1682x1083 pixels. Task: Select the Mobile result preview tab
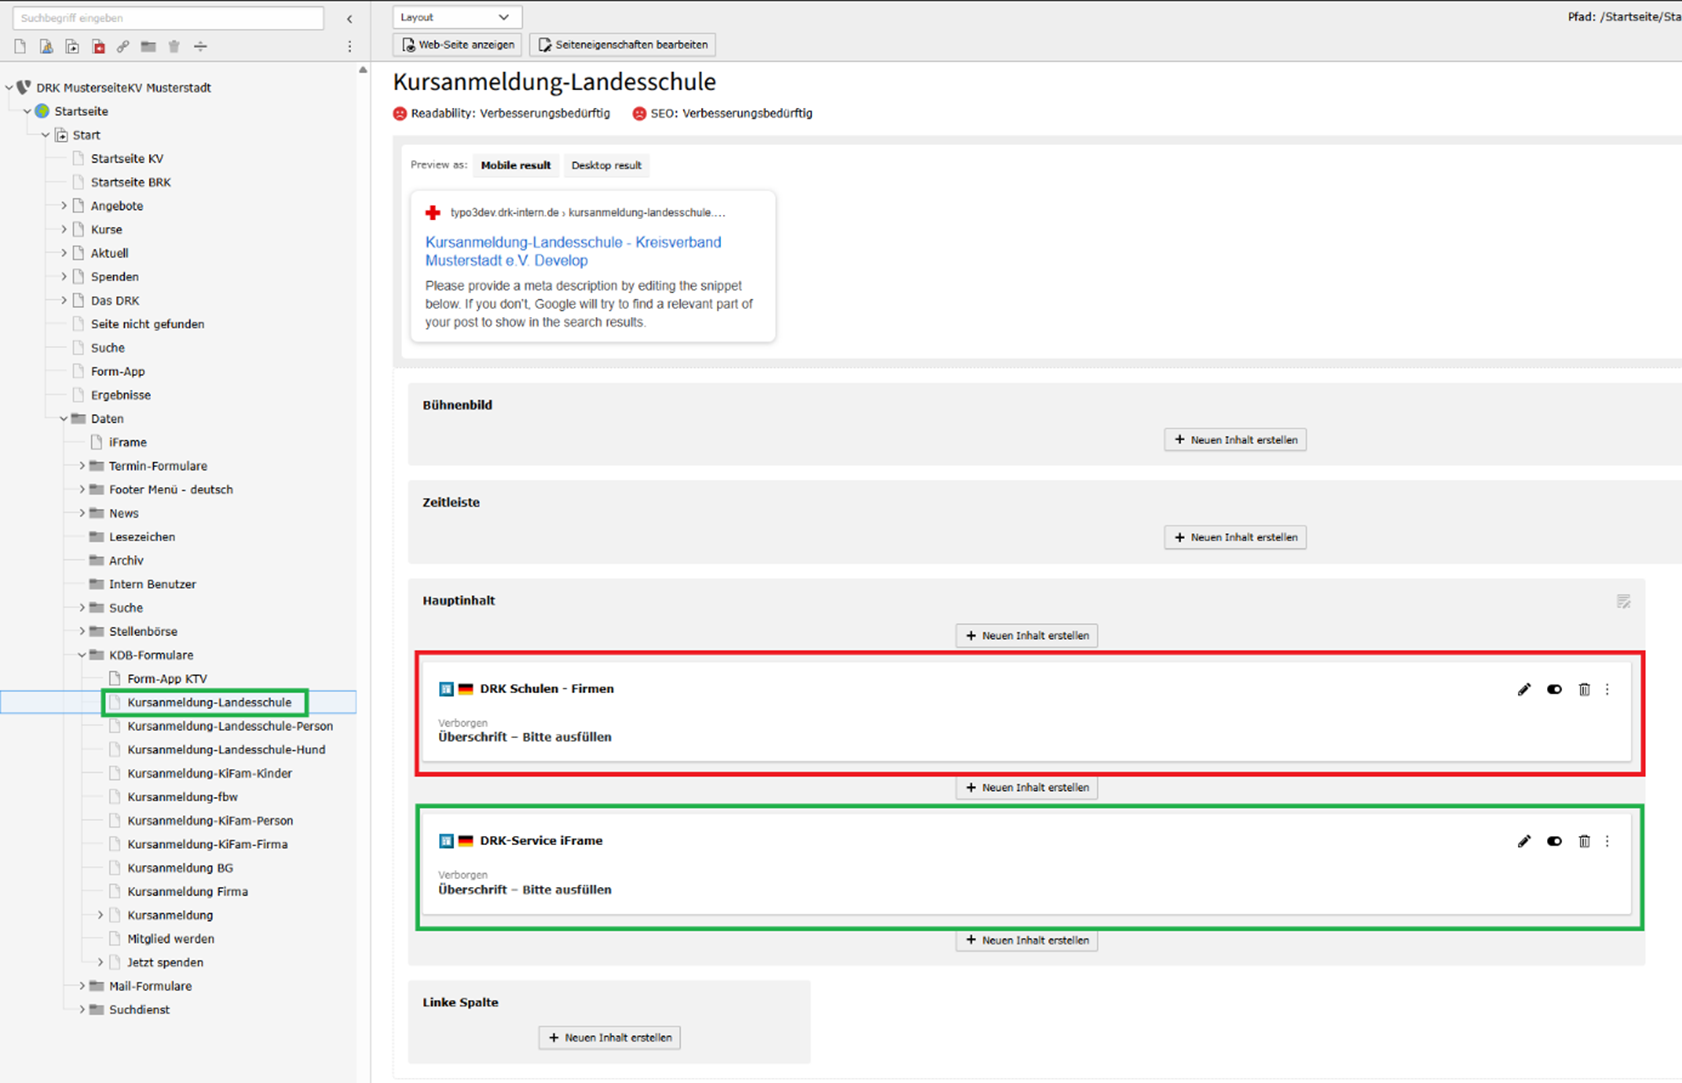pyautogui.click(x=515, y=165)
